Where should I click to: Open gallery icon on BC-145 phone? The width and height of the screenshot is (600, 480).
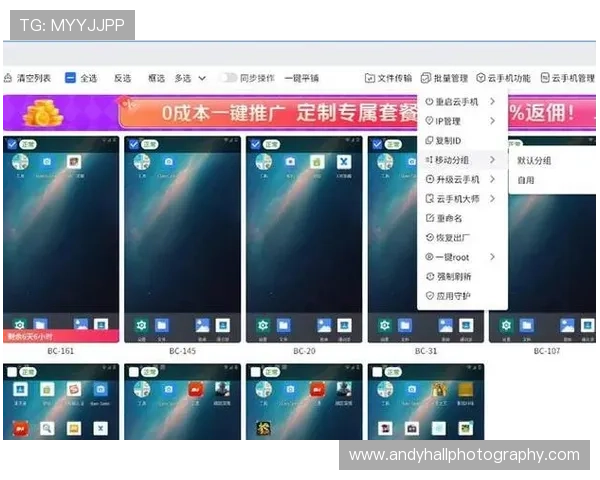(x=202, y=325)
